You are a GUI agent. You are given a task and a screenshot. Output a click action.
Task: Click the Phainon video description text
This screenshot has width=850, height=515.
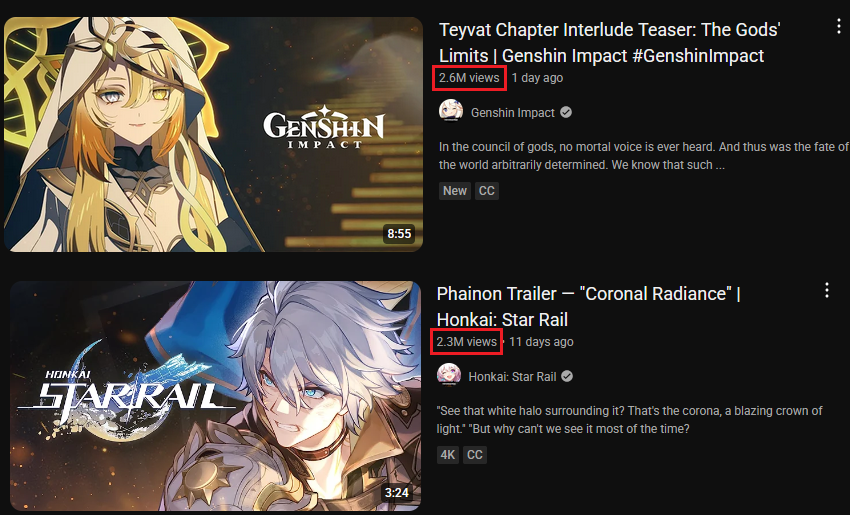pos(629,420)
